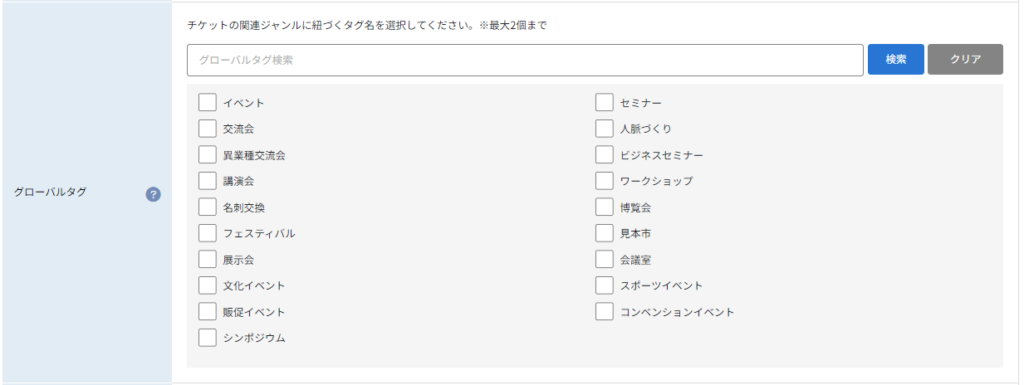Select the 交流会 tag
Screen dimensions: 1024x385
(207, 129)
